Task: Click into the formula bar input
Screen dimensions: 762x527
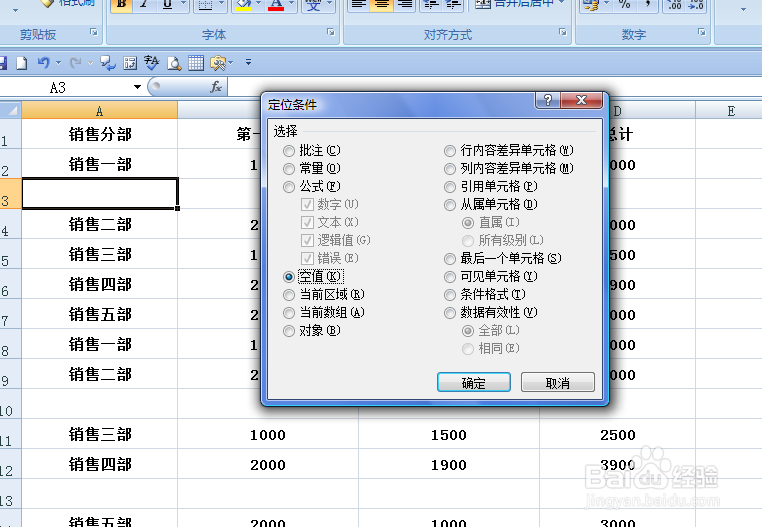Action: point(495,87)
